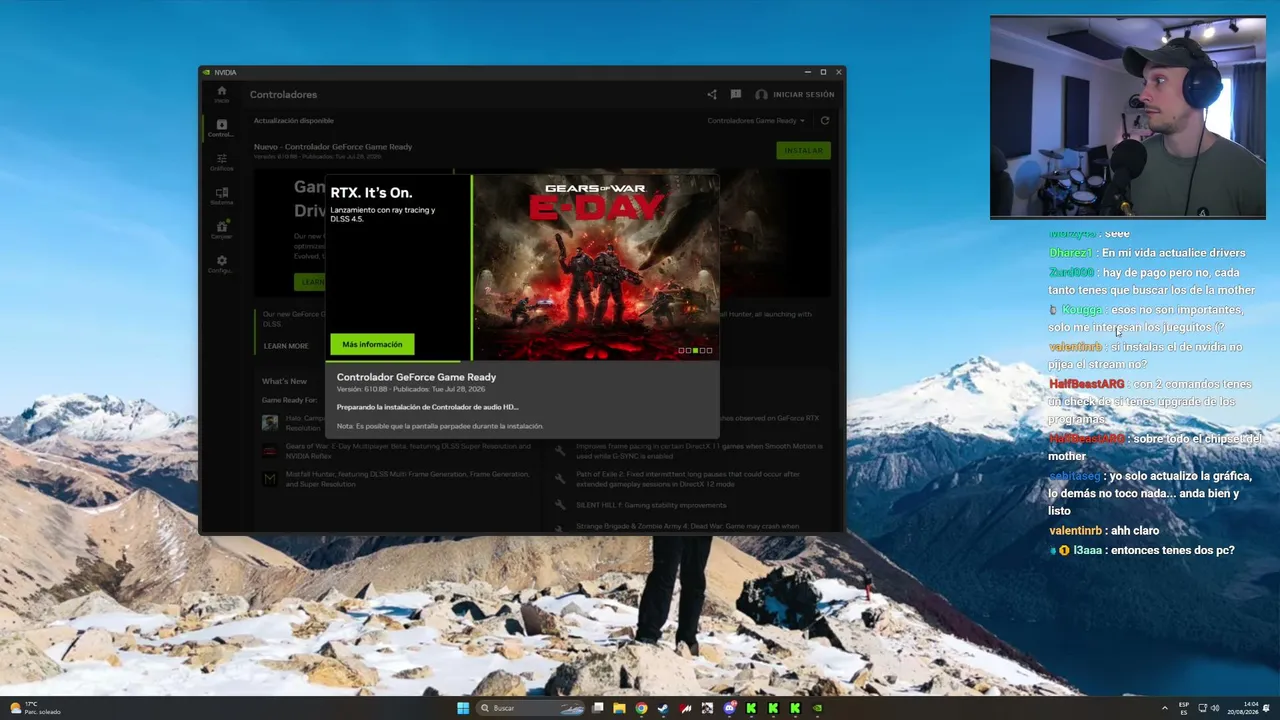Open the notification bell in system tray
The image size is (1280, 720).
1268,708
